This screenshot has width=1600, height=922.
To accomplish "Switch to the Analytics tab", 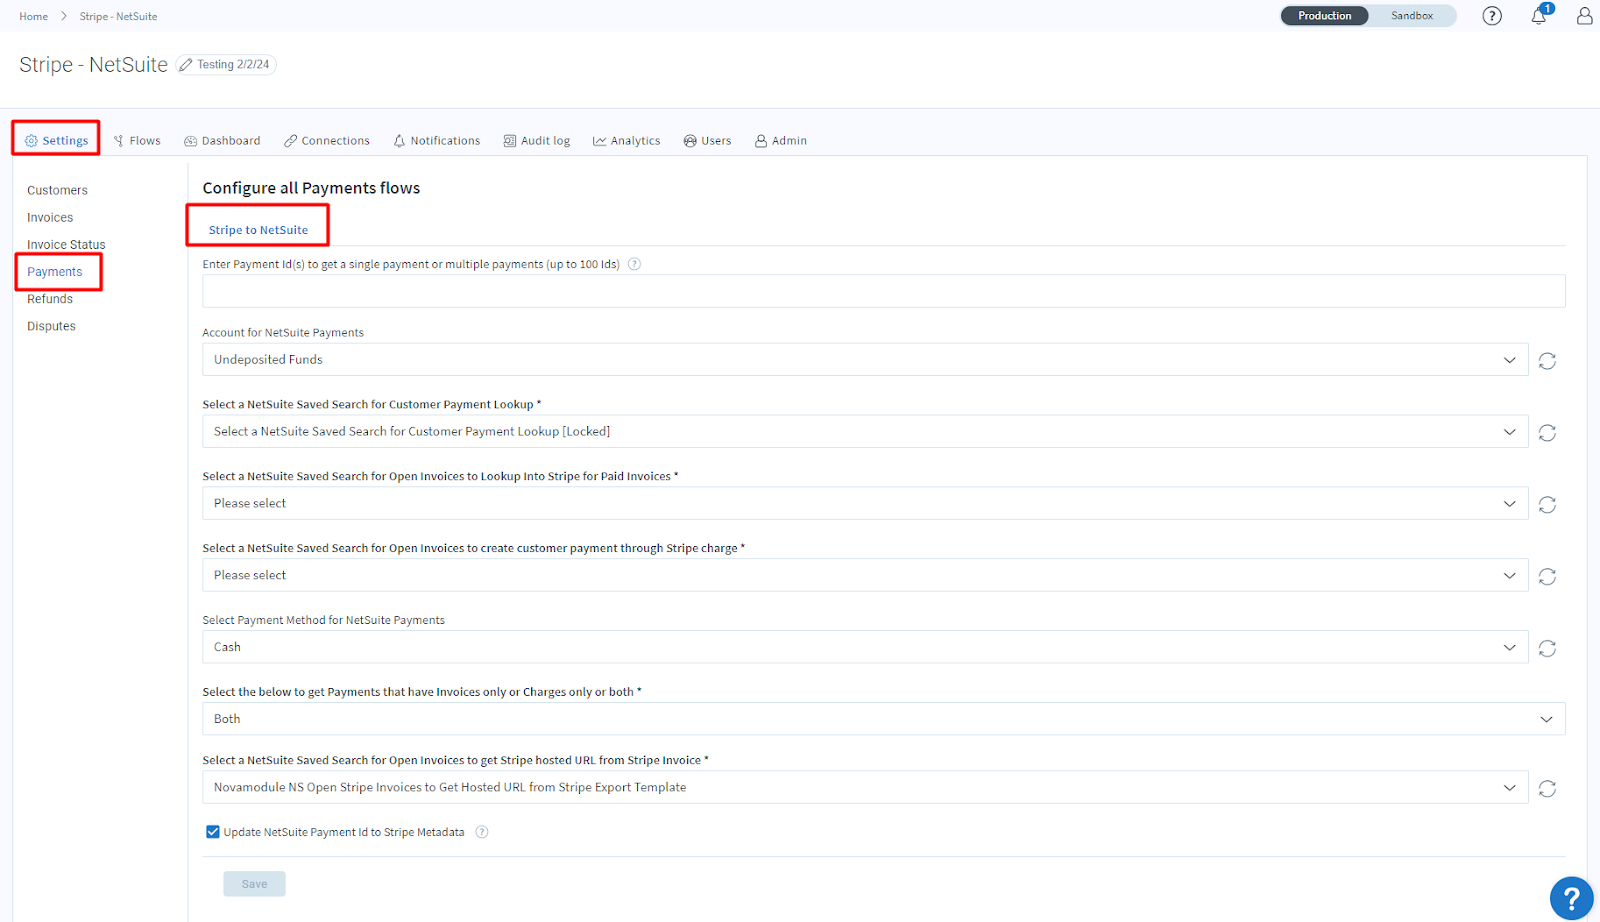I will point(627,141).
